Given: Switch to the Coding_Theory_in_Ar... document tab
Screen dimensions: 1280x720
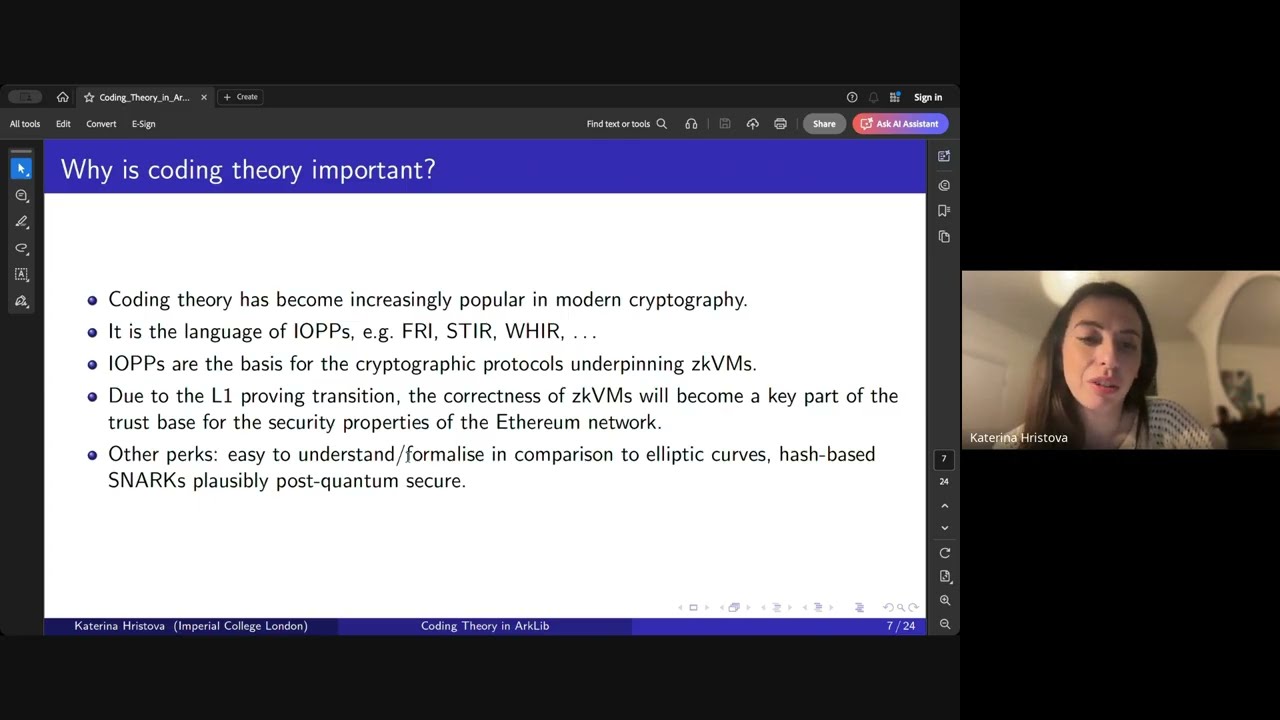Looking at the screenshot, I should (x=144, y=97).
